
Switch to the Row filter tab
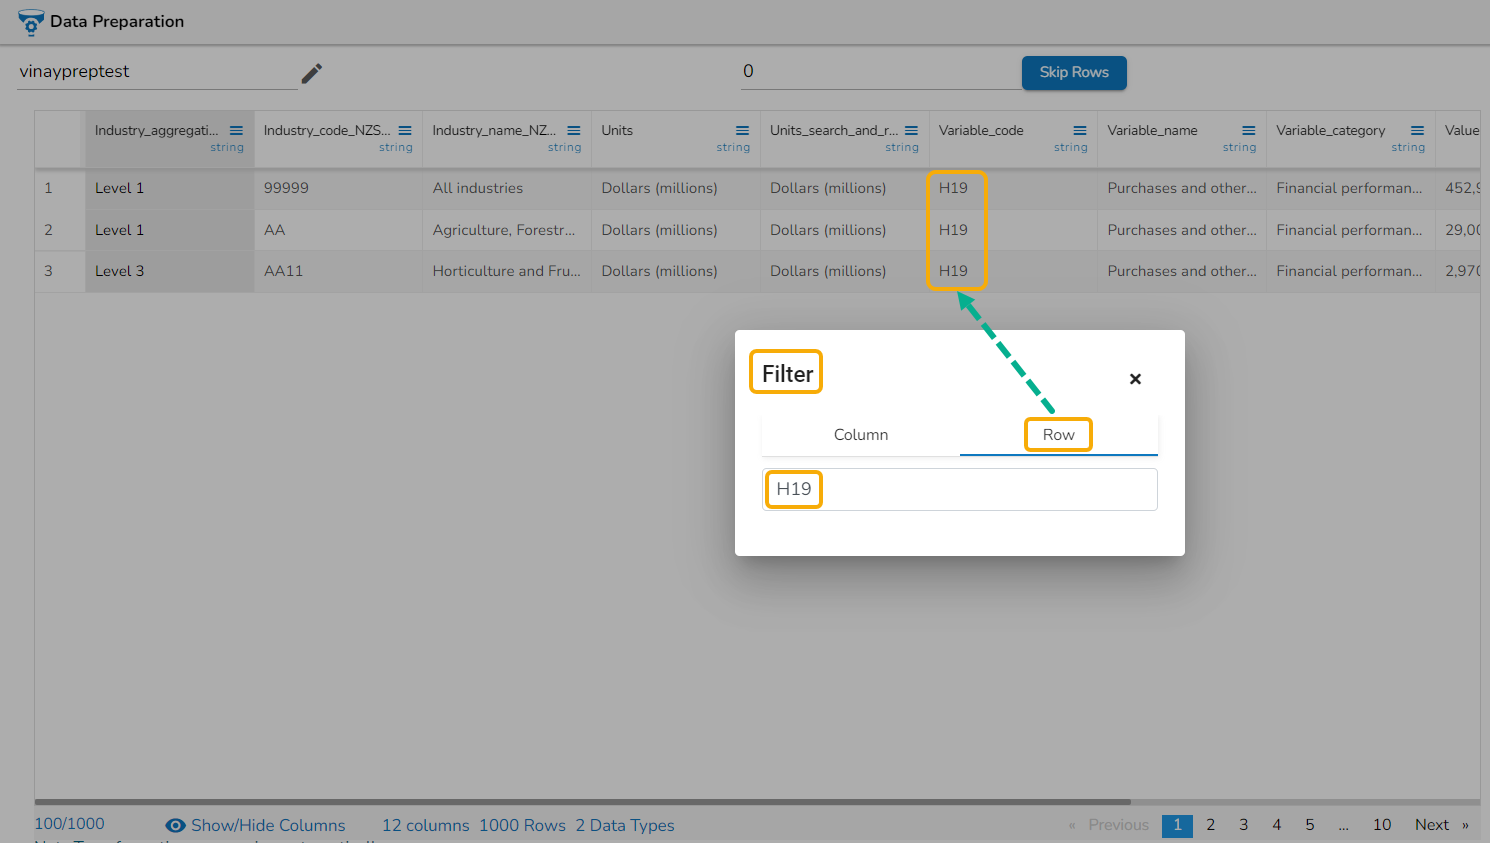tap(1058, 435)
